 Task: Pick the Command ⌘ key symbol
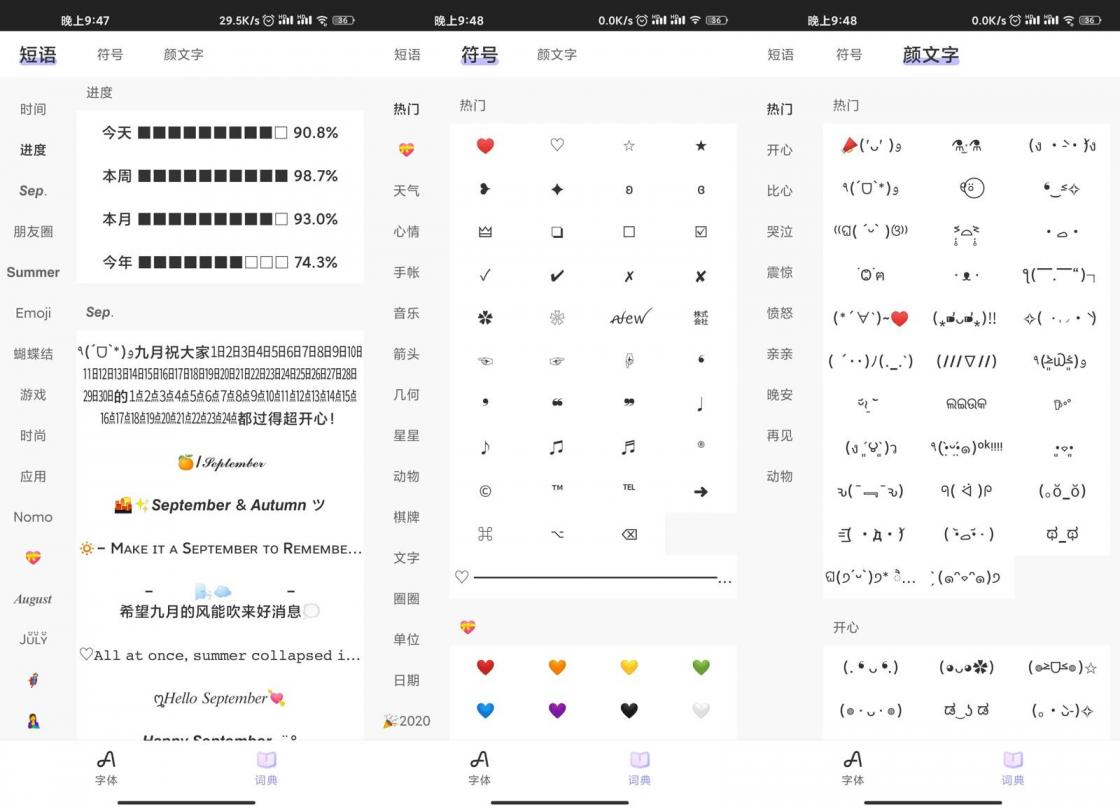[484, 534]
